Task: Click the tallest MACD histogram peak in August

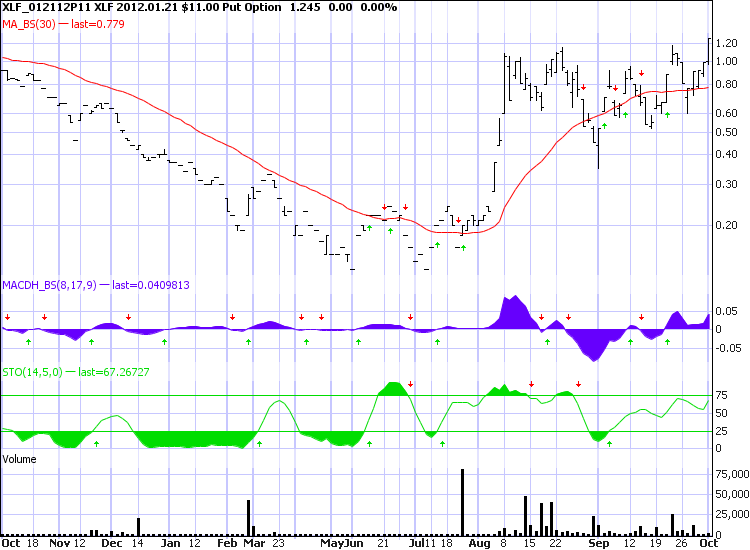Action: coord(513,297)
